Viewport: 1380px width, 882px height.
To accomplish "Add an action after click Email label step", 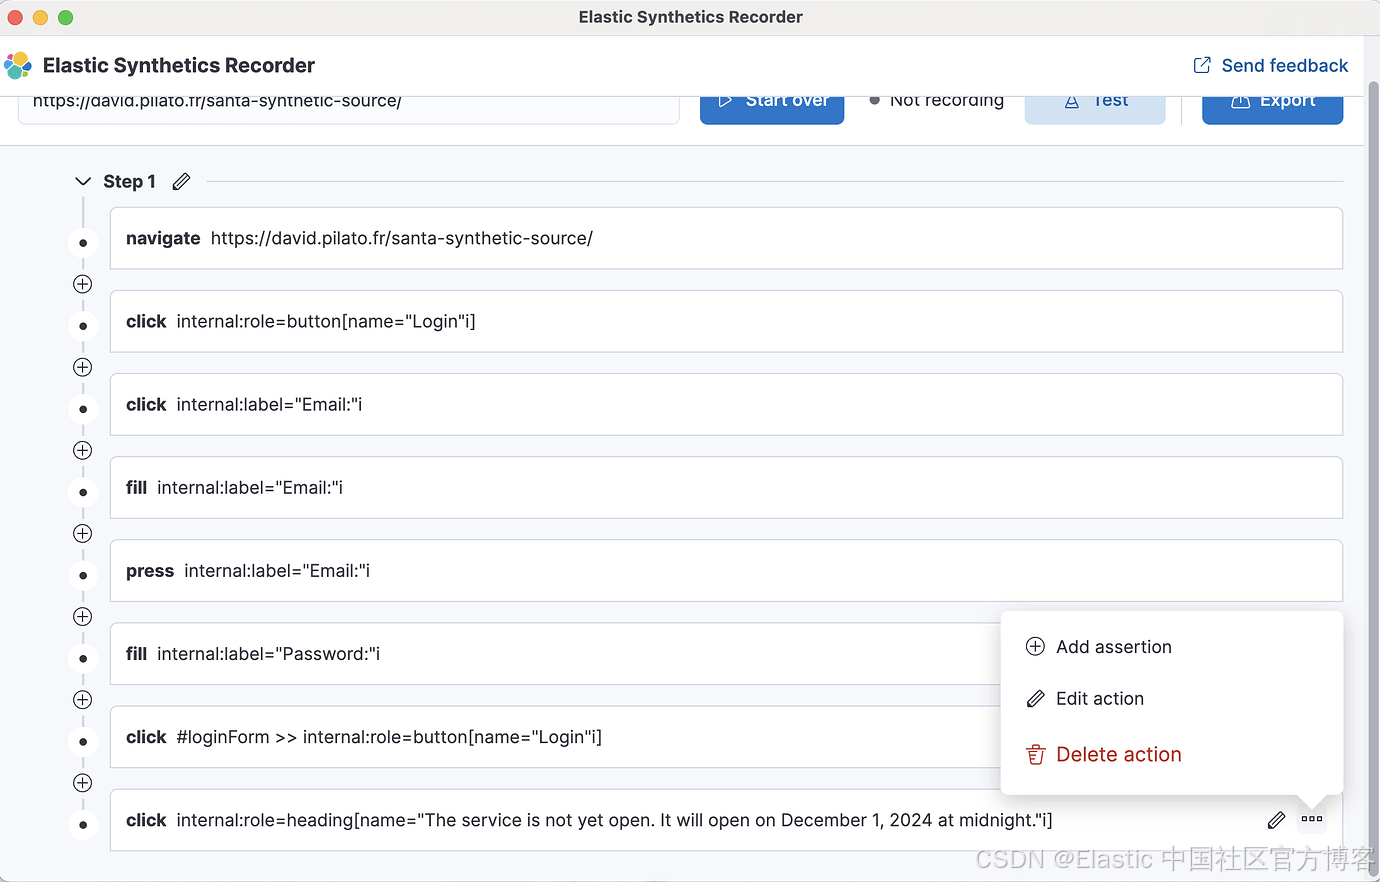I will (83, 450).
